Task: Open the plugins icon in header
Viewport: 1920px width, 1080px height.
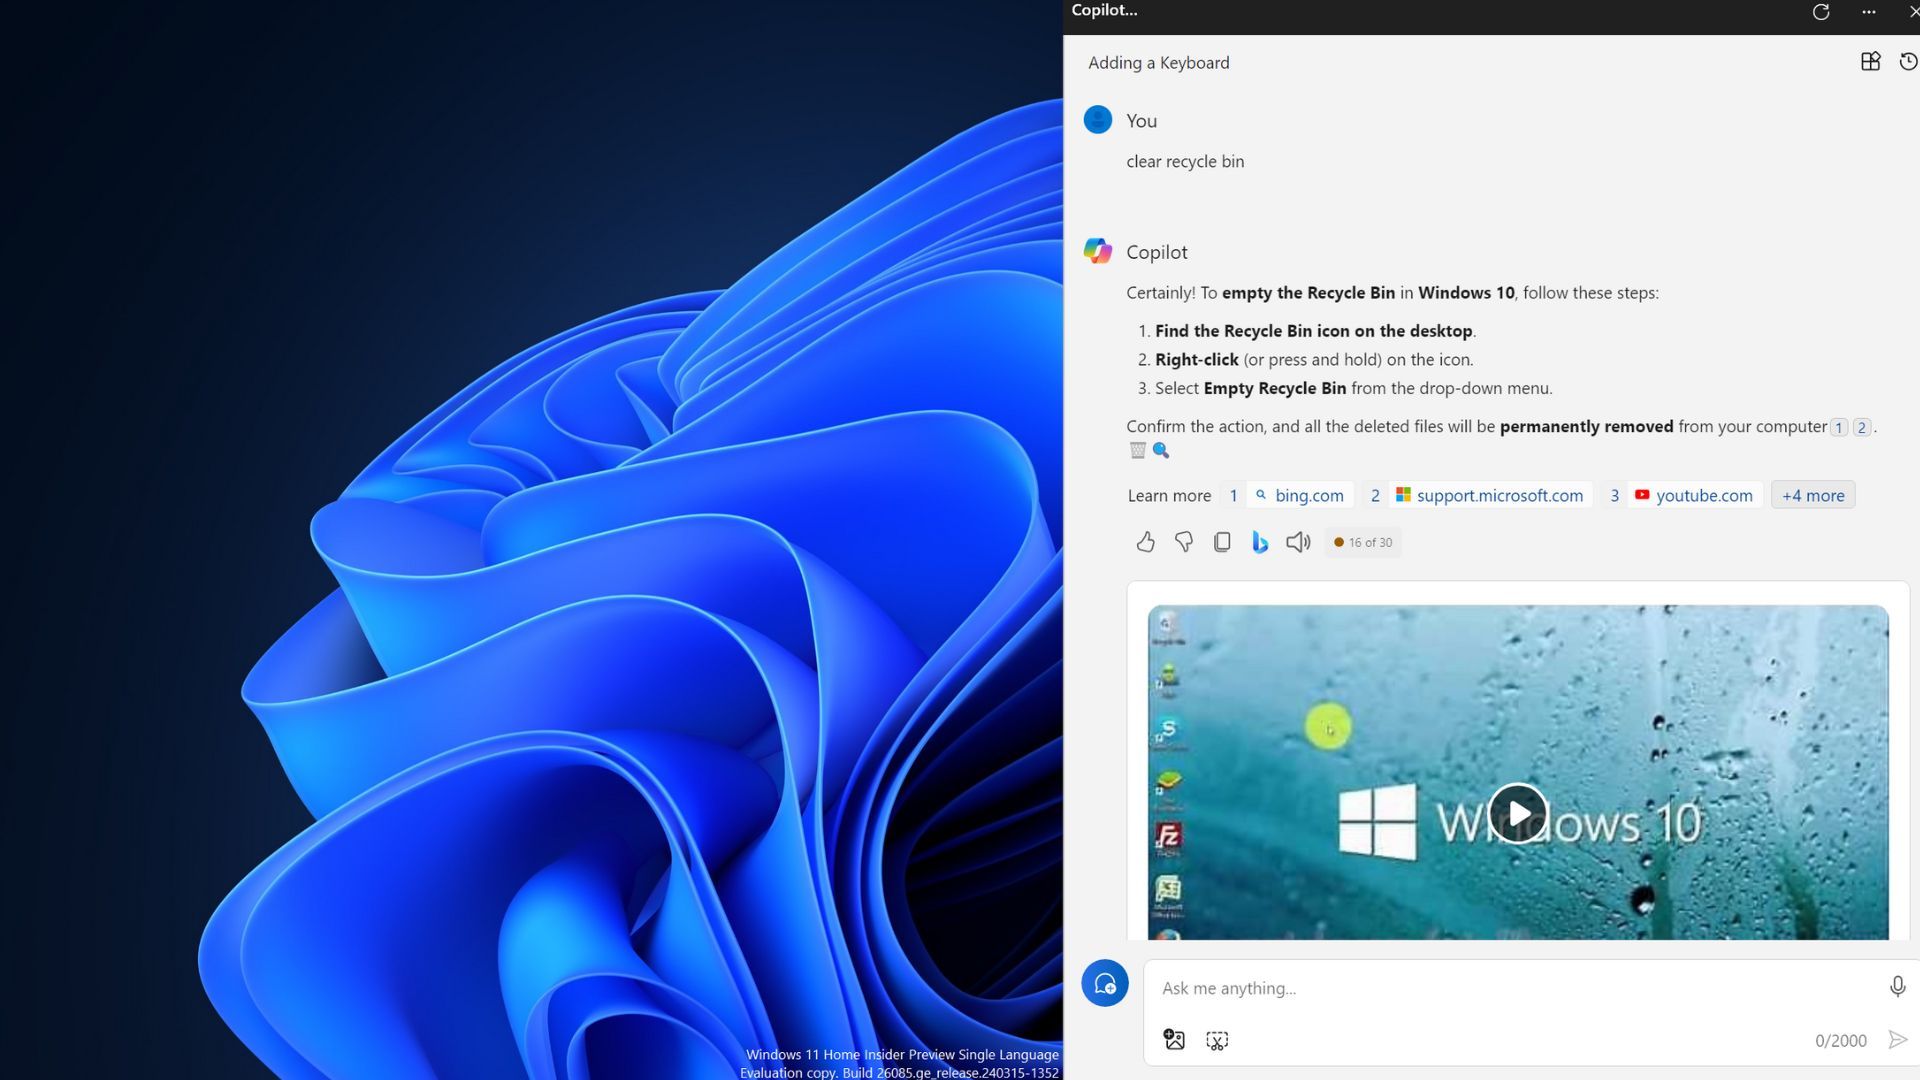Action: [1870, 62]
